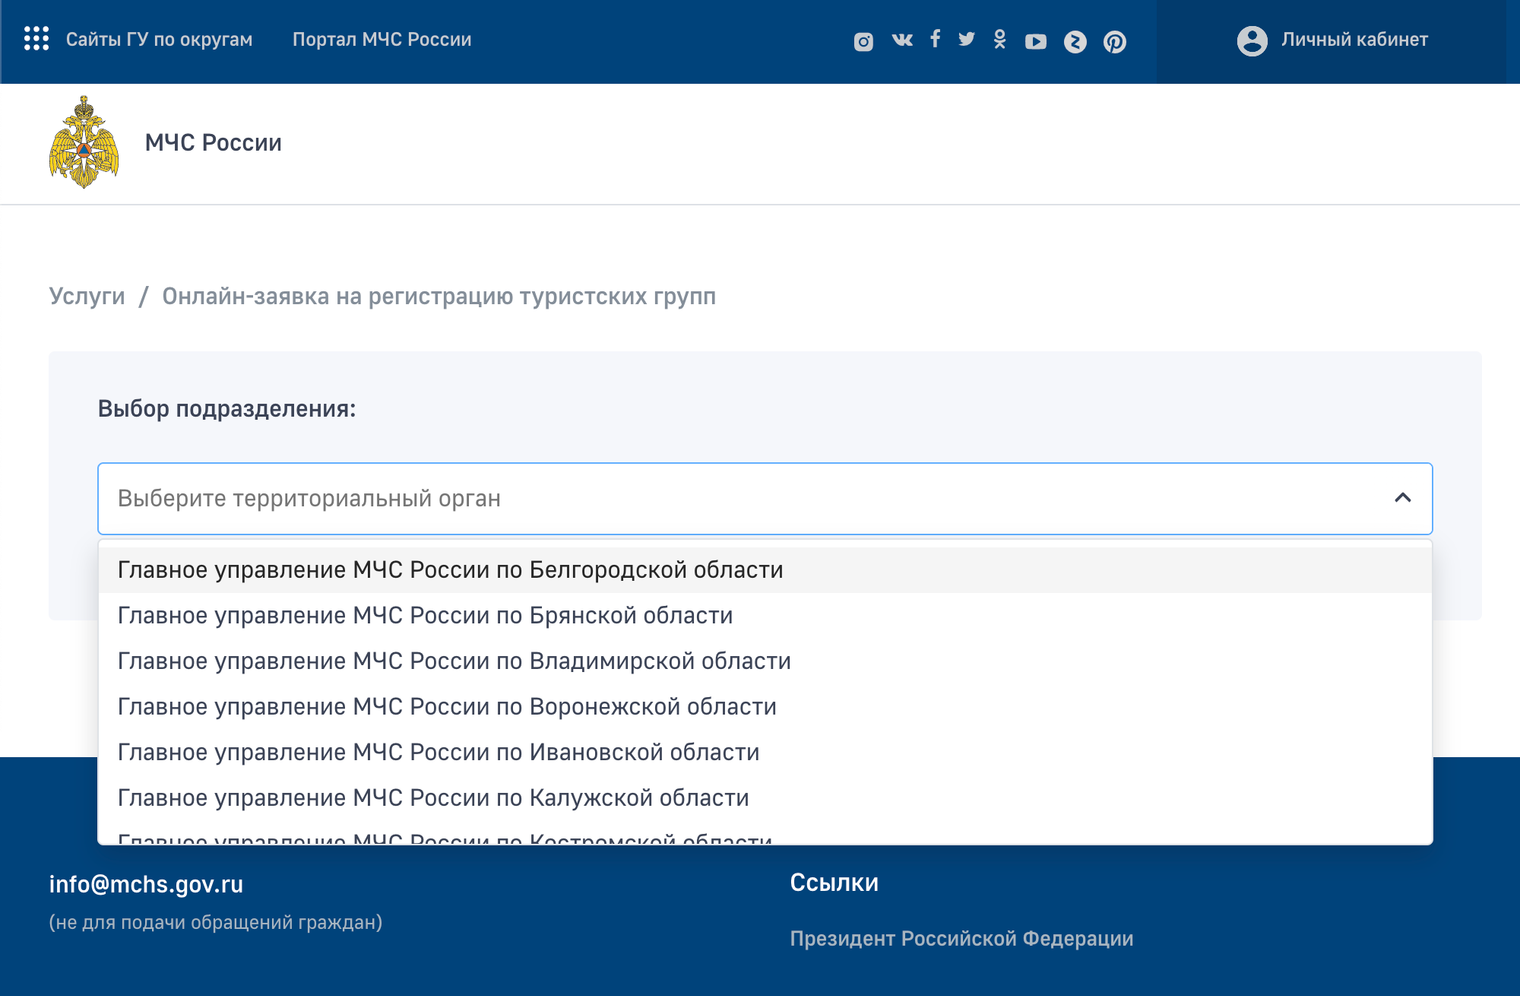
Task: Collapse the dropdown with the chevron arrow
Action: click(x=1403, y=498)
